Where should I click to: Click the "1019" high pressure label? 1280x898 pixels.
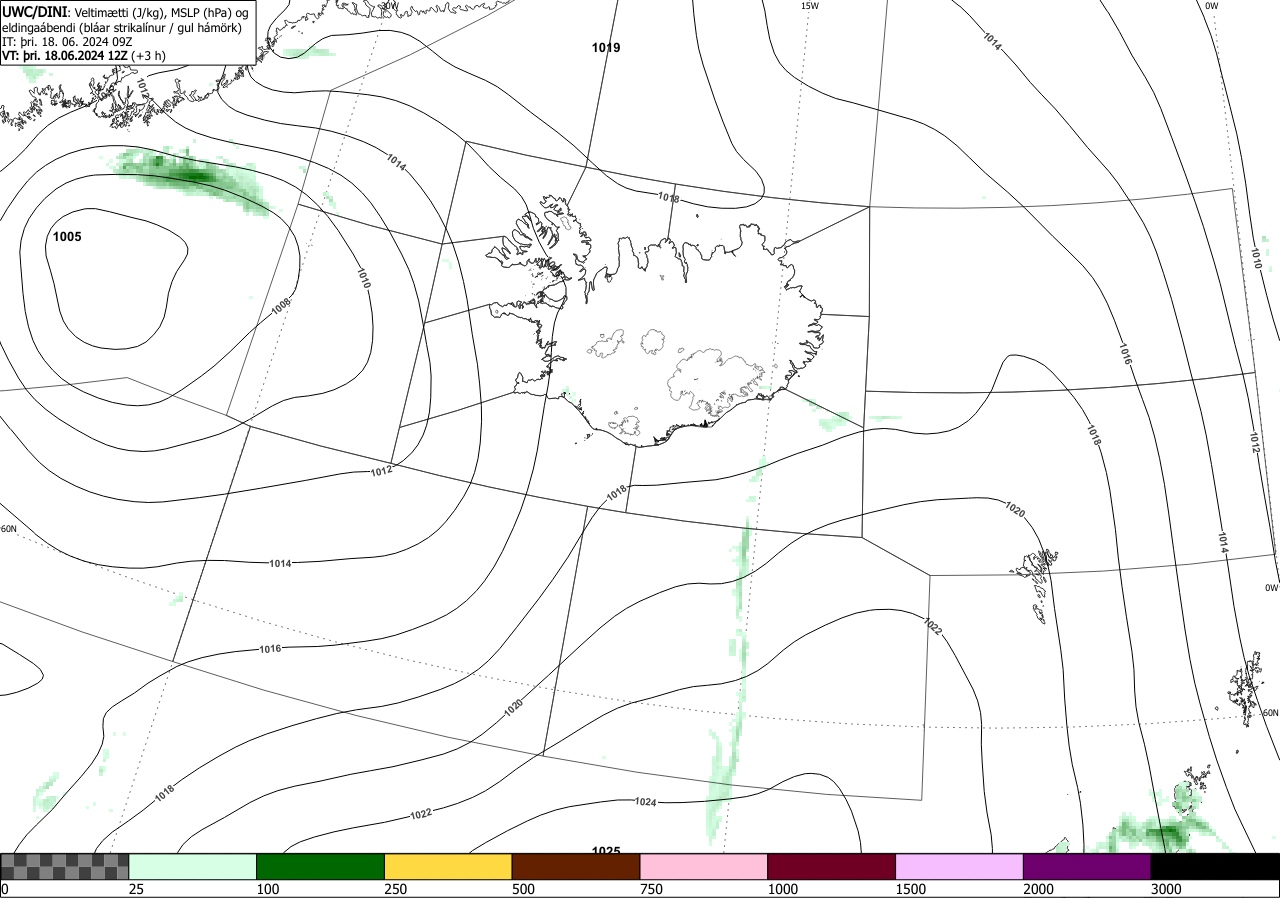(x=606, y=48)
